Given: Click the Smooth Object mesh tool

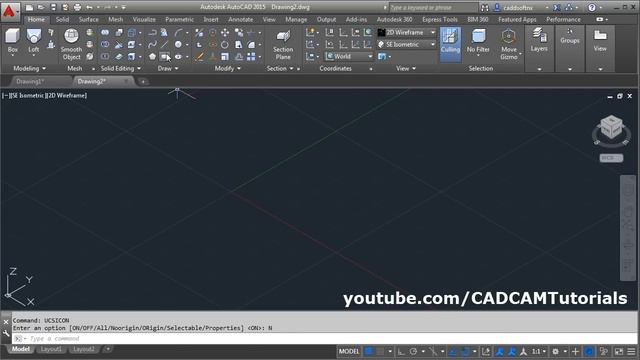Looking at the screenshot, I should click(x=71, y=44).
